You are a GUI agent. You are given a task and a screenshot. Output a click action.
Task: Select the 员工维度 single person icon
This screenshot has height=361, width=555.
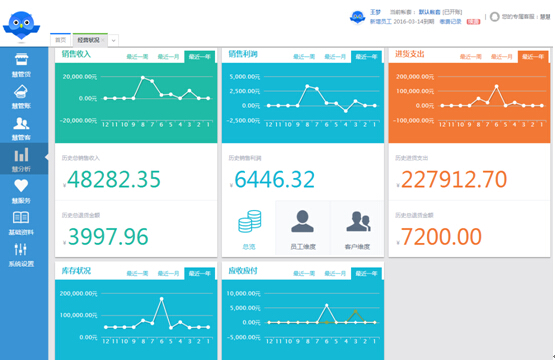tap(302, 221)
